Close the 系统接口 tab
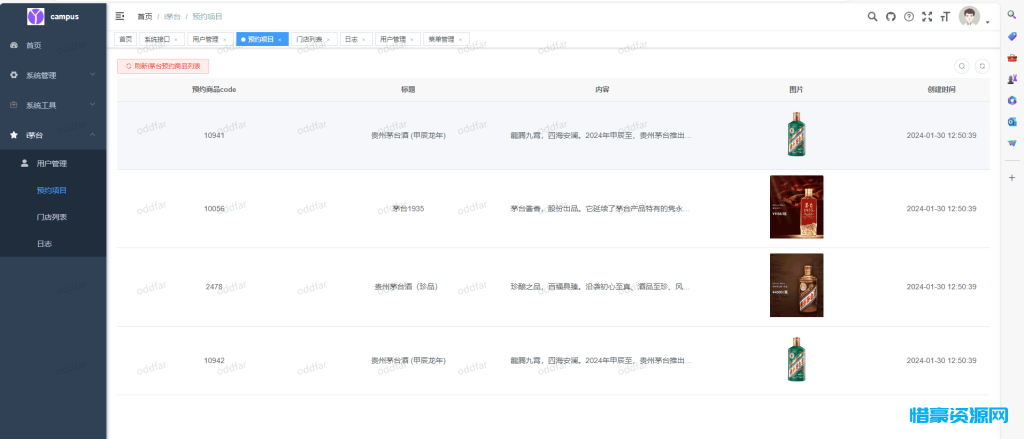 (176, 40)
